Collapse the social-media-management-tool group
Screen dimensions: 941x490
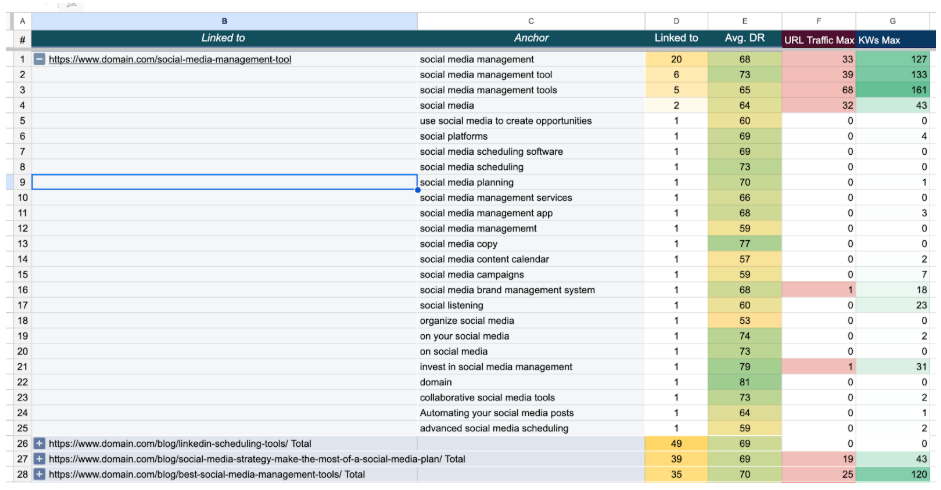(x=39, y=59)
